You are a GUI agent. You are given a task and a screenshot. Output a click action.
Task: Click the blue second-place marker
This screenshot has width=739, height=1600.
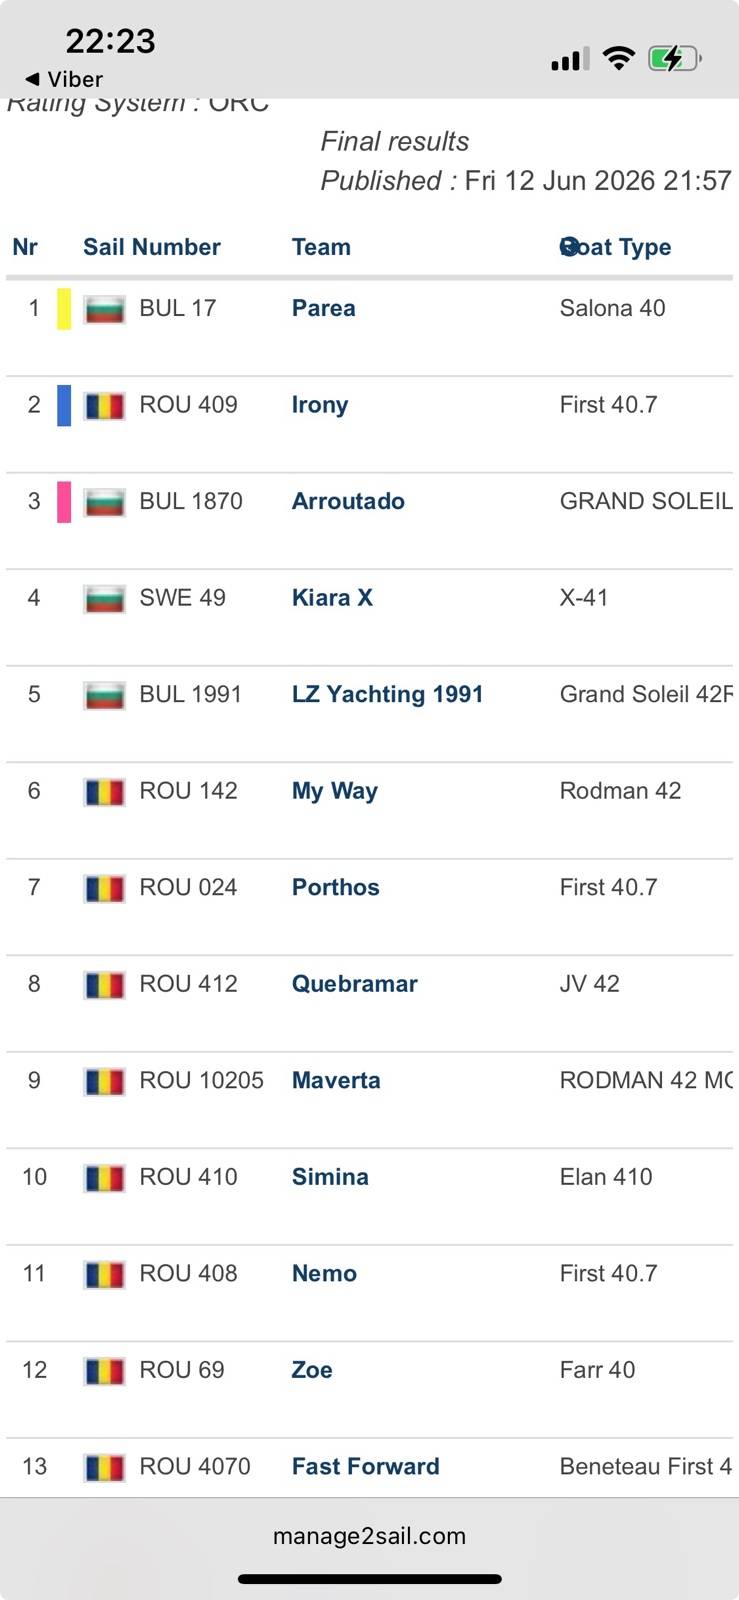[64, 405]
